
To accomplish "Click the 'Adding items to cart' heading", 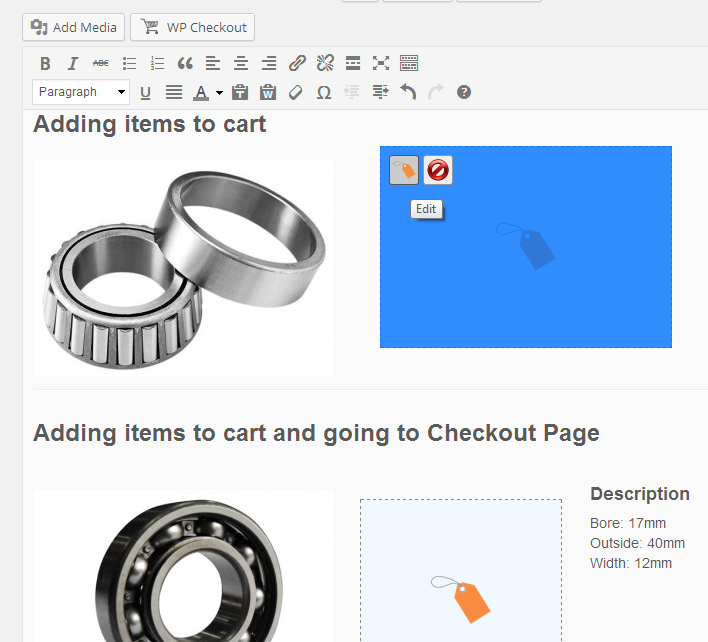I will pos(149,124).
